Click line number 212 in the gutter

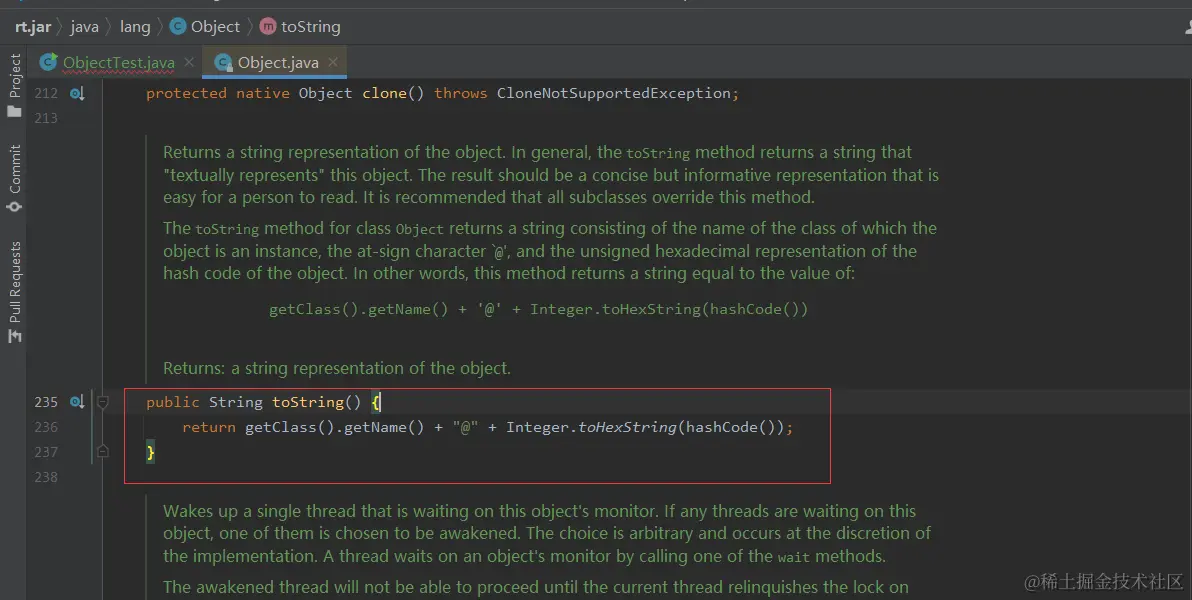coord(46,93)
